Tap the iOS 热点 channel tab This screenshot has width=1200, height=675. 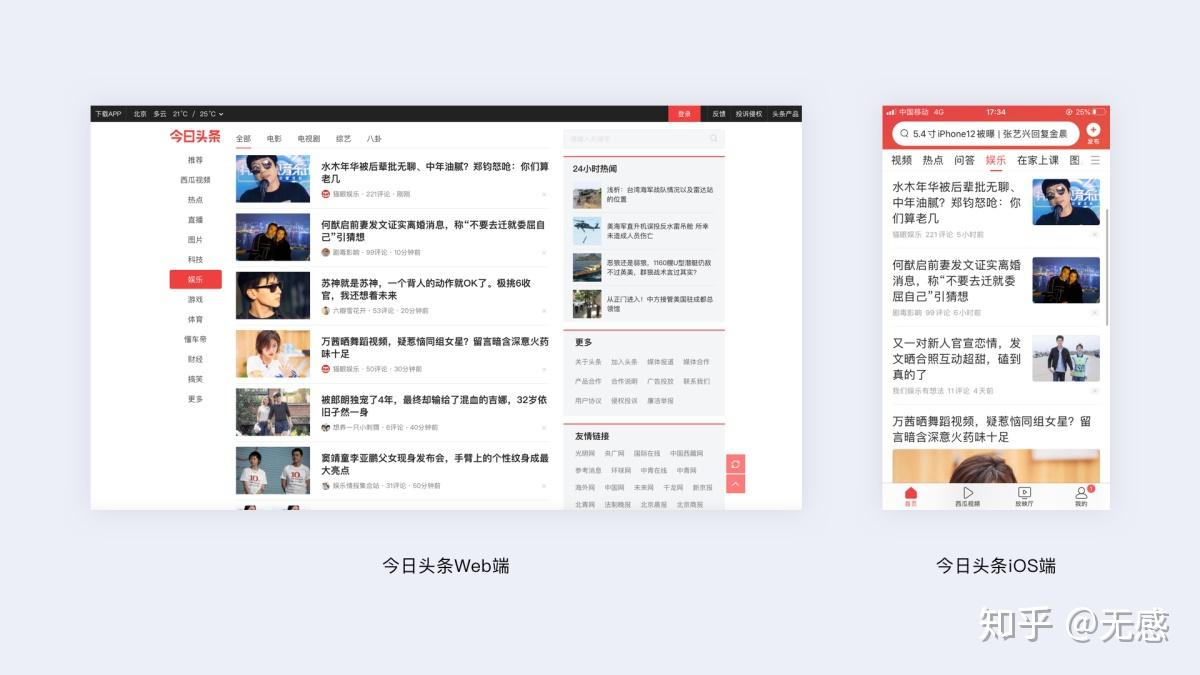pyautogui.click(x=933, y=160)
